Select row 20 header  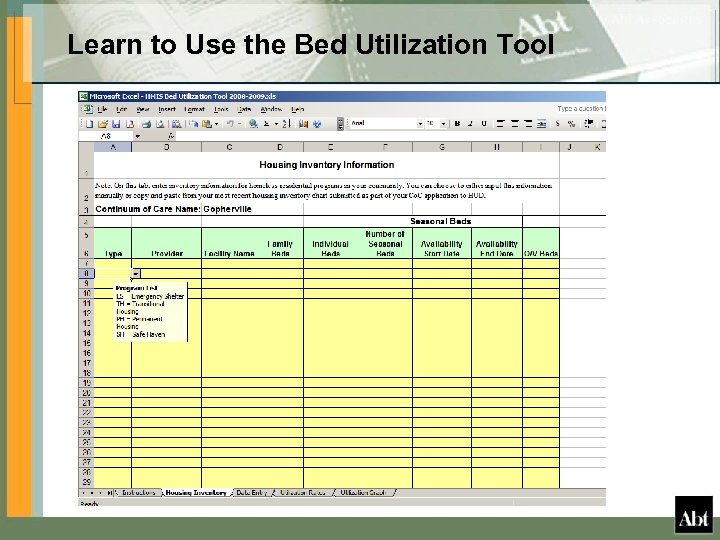point(86,393)
